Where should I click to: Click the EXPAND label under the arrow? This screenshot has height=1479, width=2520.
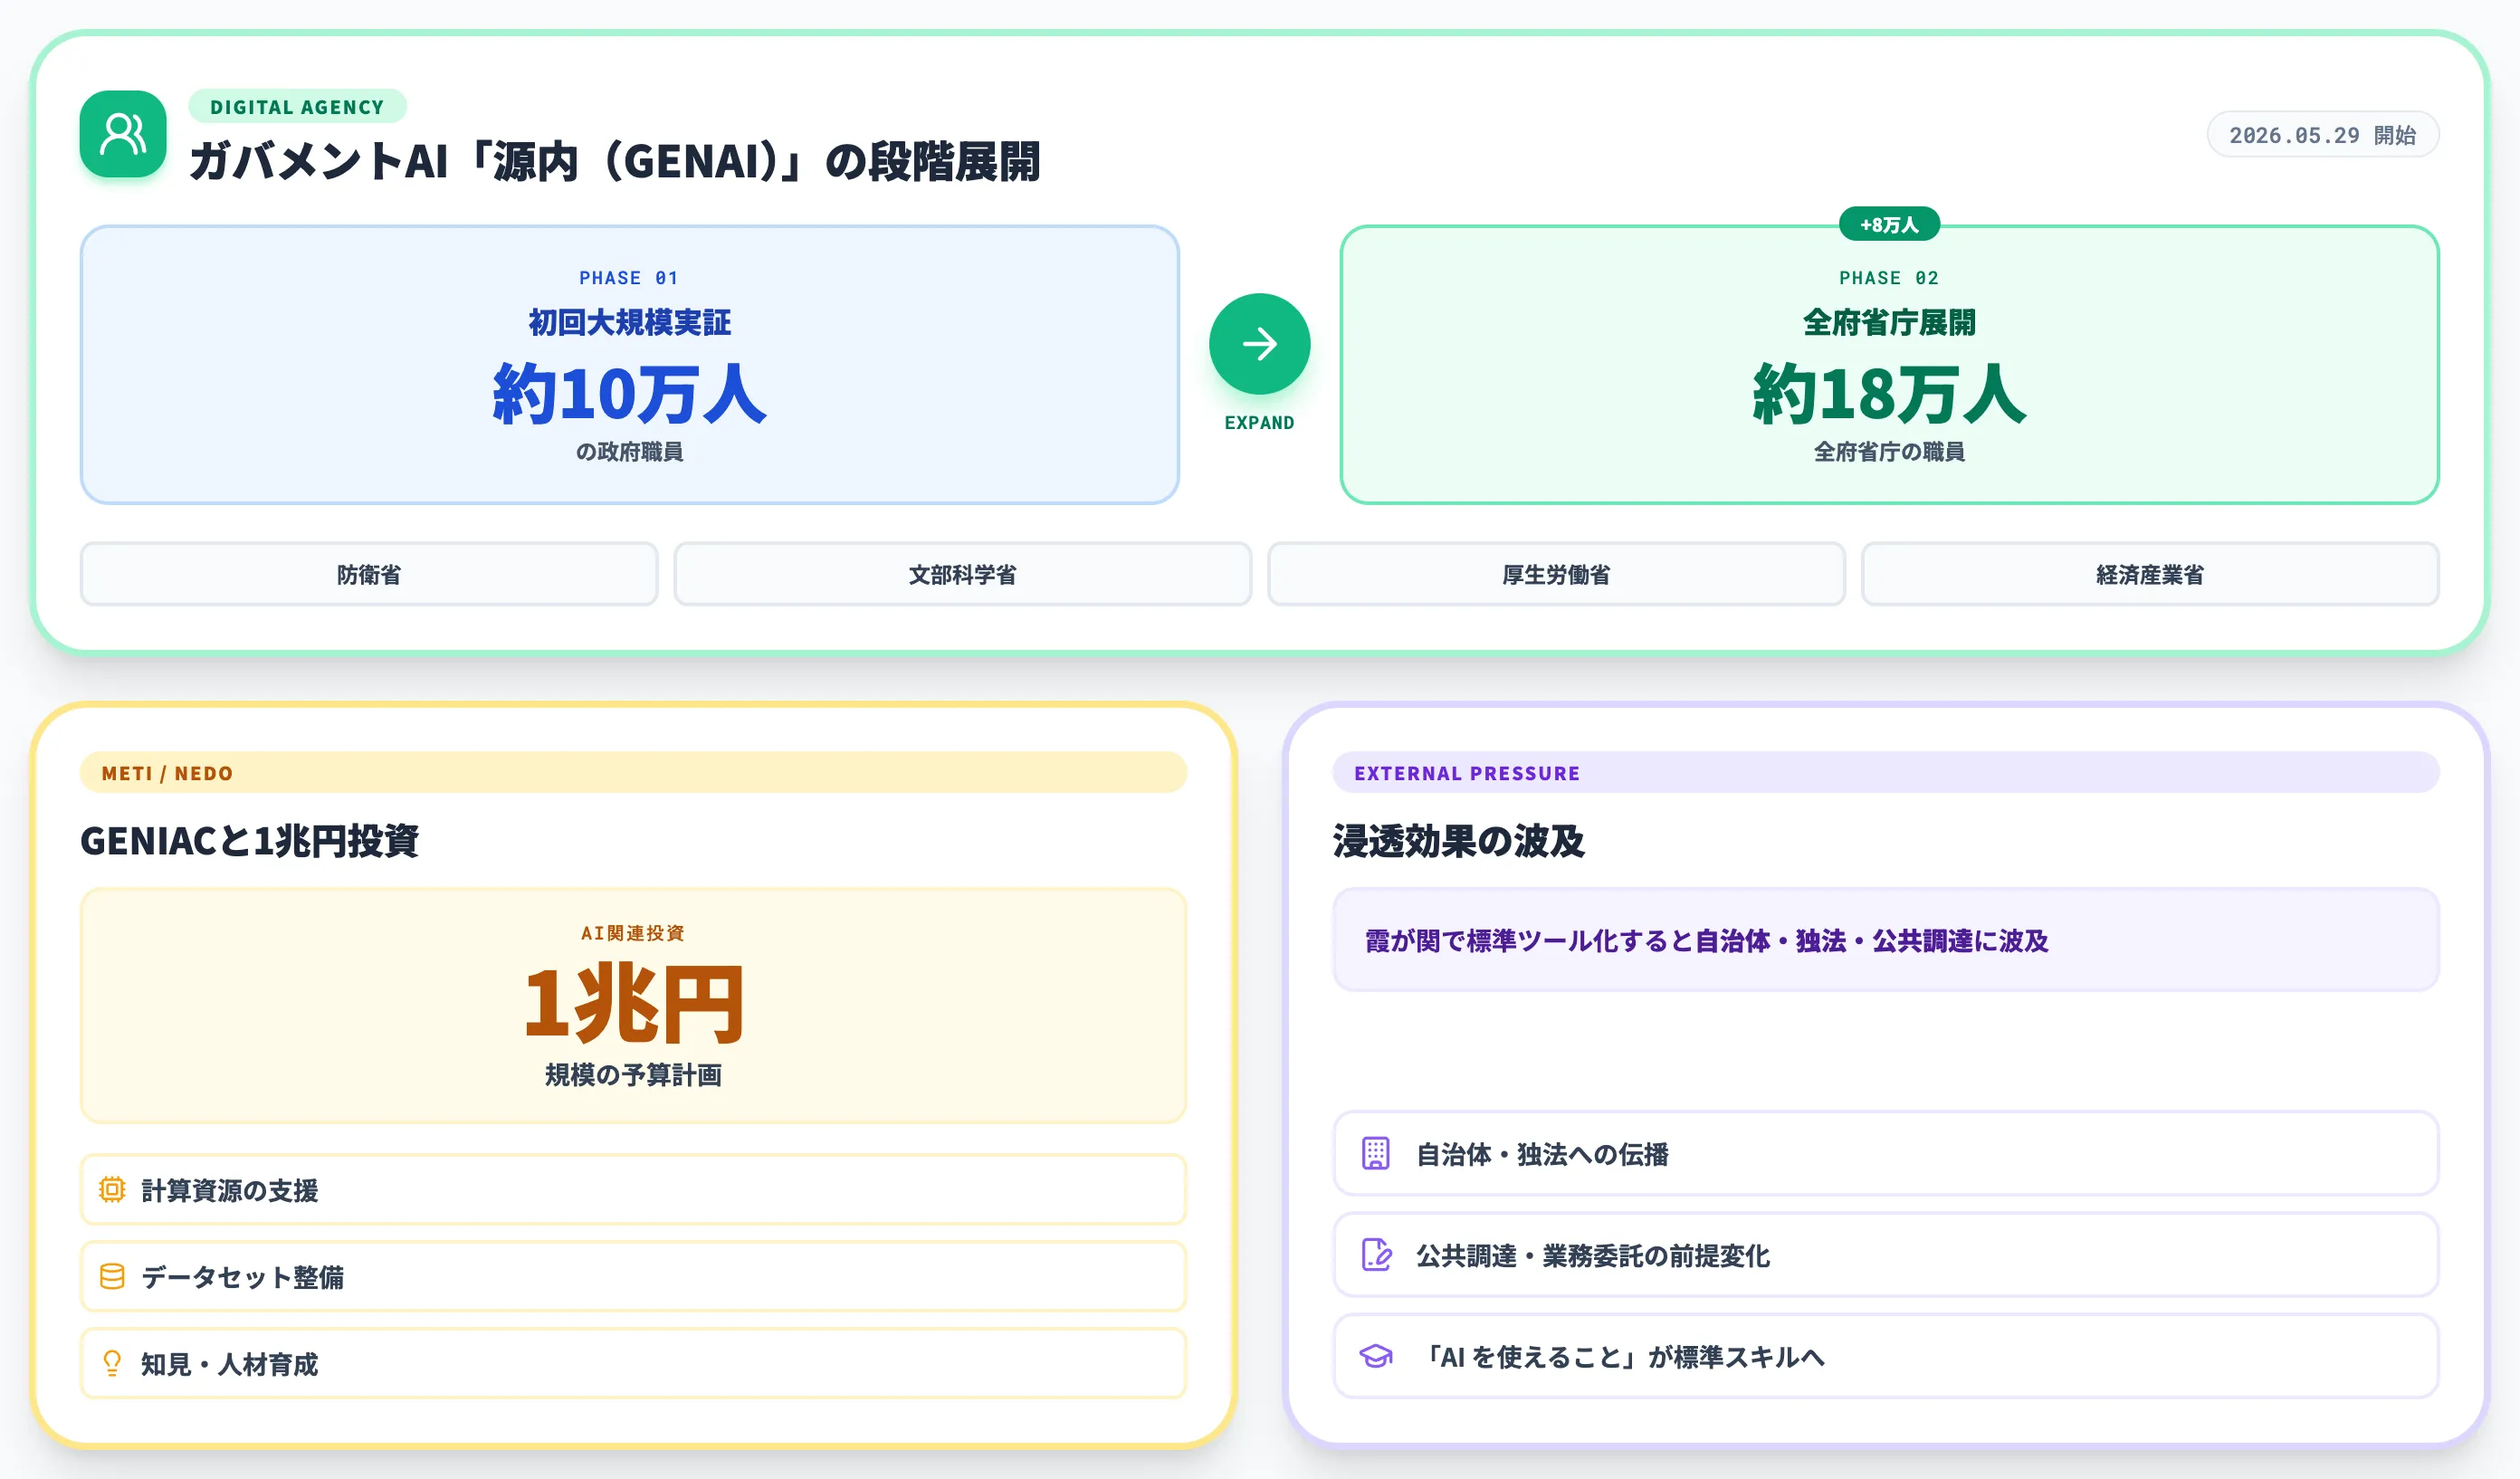coord(1259,423)
